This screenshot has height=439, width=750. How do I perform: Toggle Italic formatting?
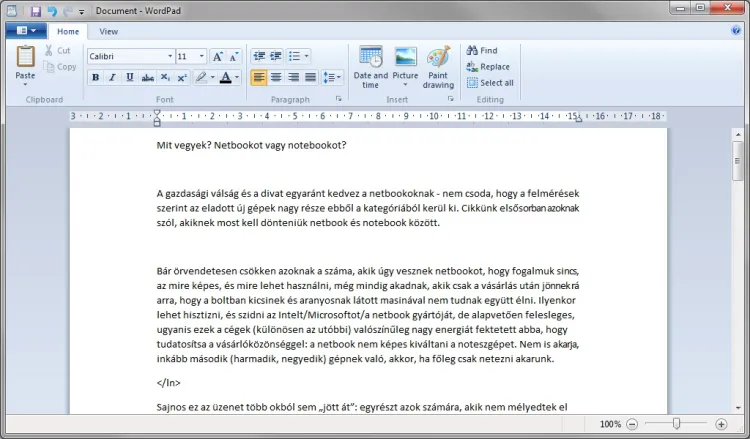point(112,77)
